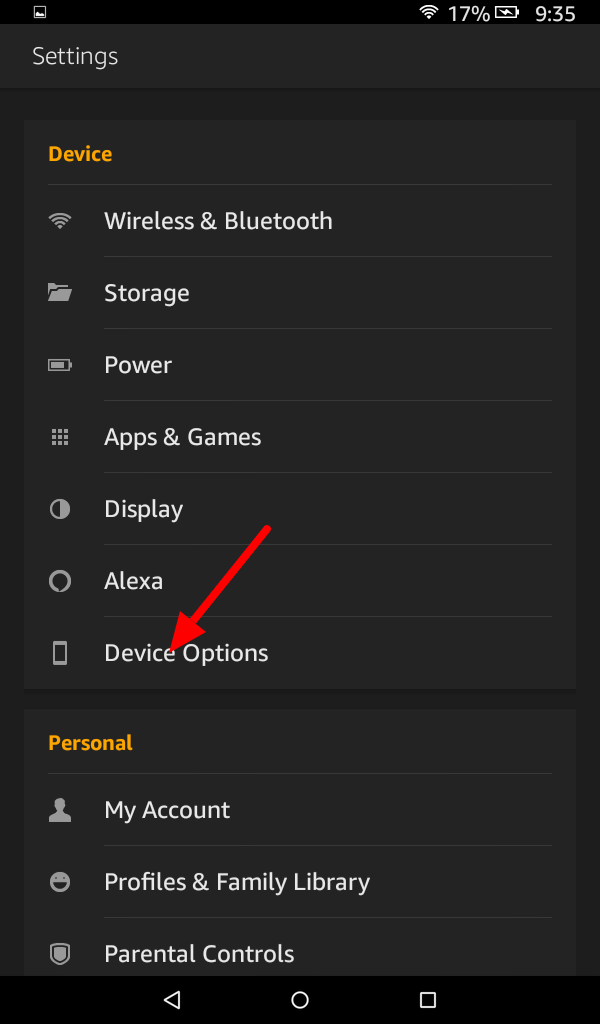
Task: Open Device Options
Action: 300,652
